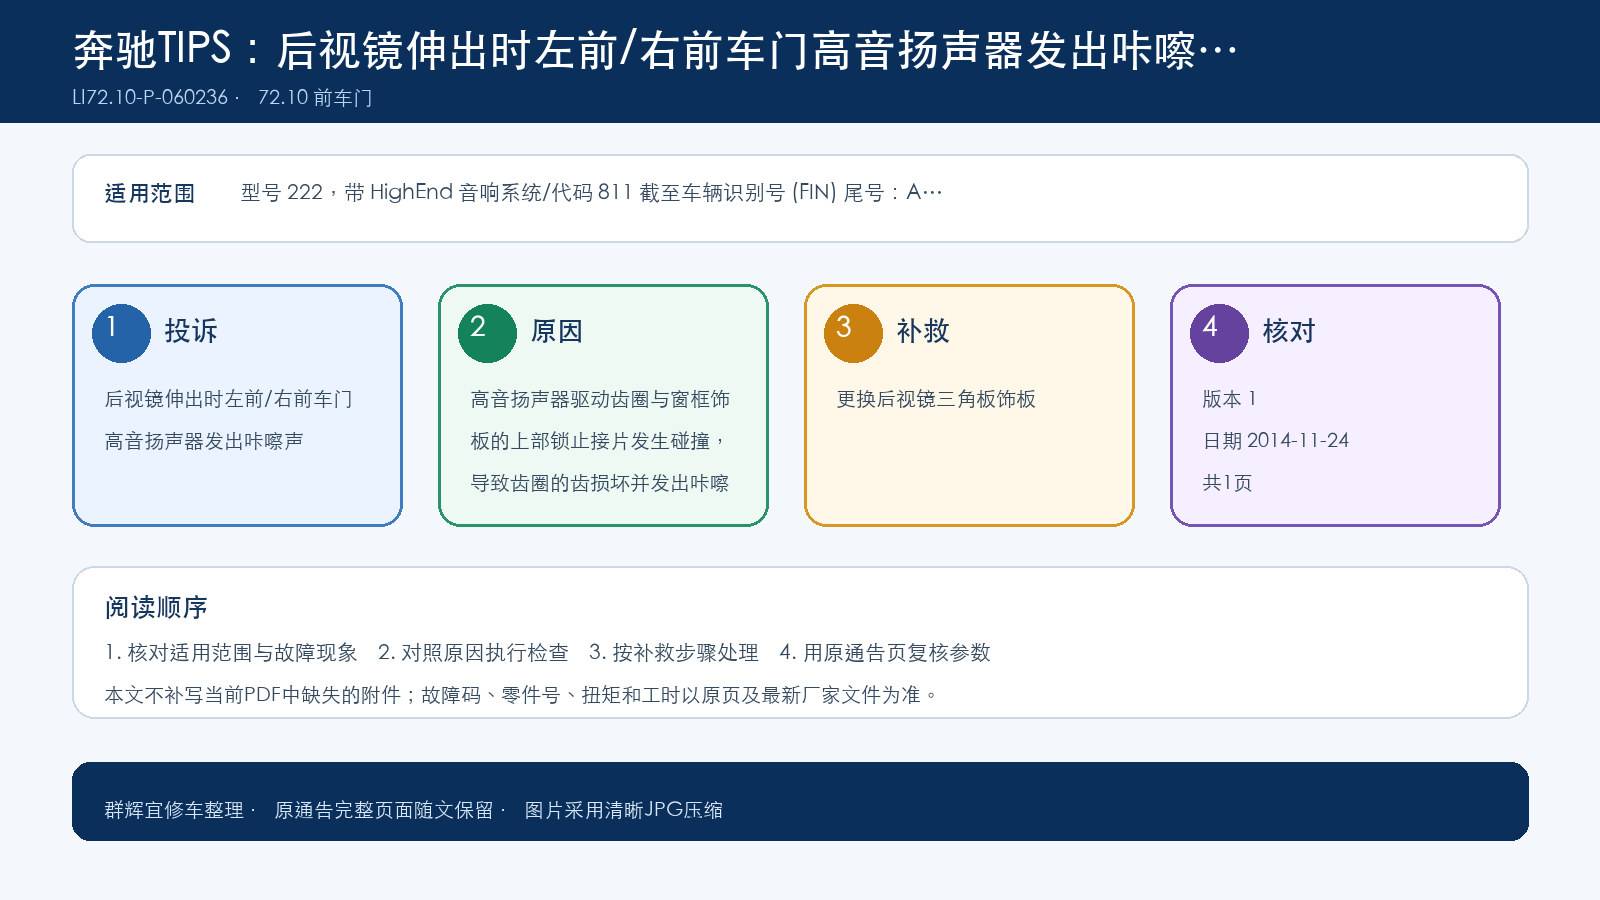Click the footer text 群辉宜修车整理
This screenshot has height=900, width=1600.
coord(174,810)
